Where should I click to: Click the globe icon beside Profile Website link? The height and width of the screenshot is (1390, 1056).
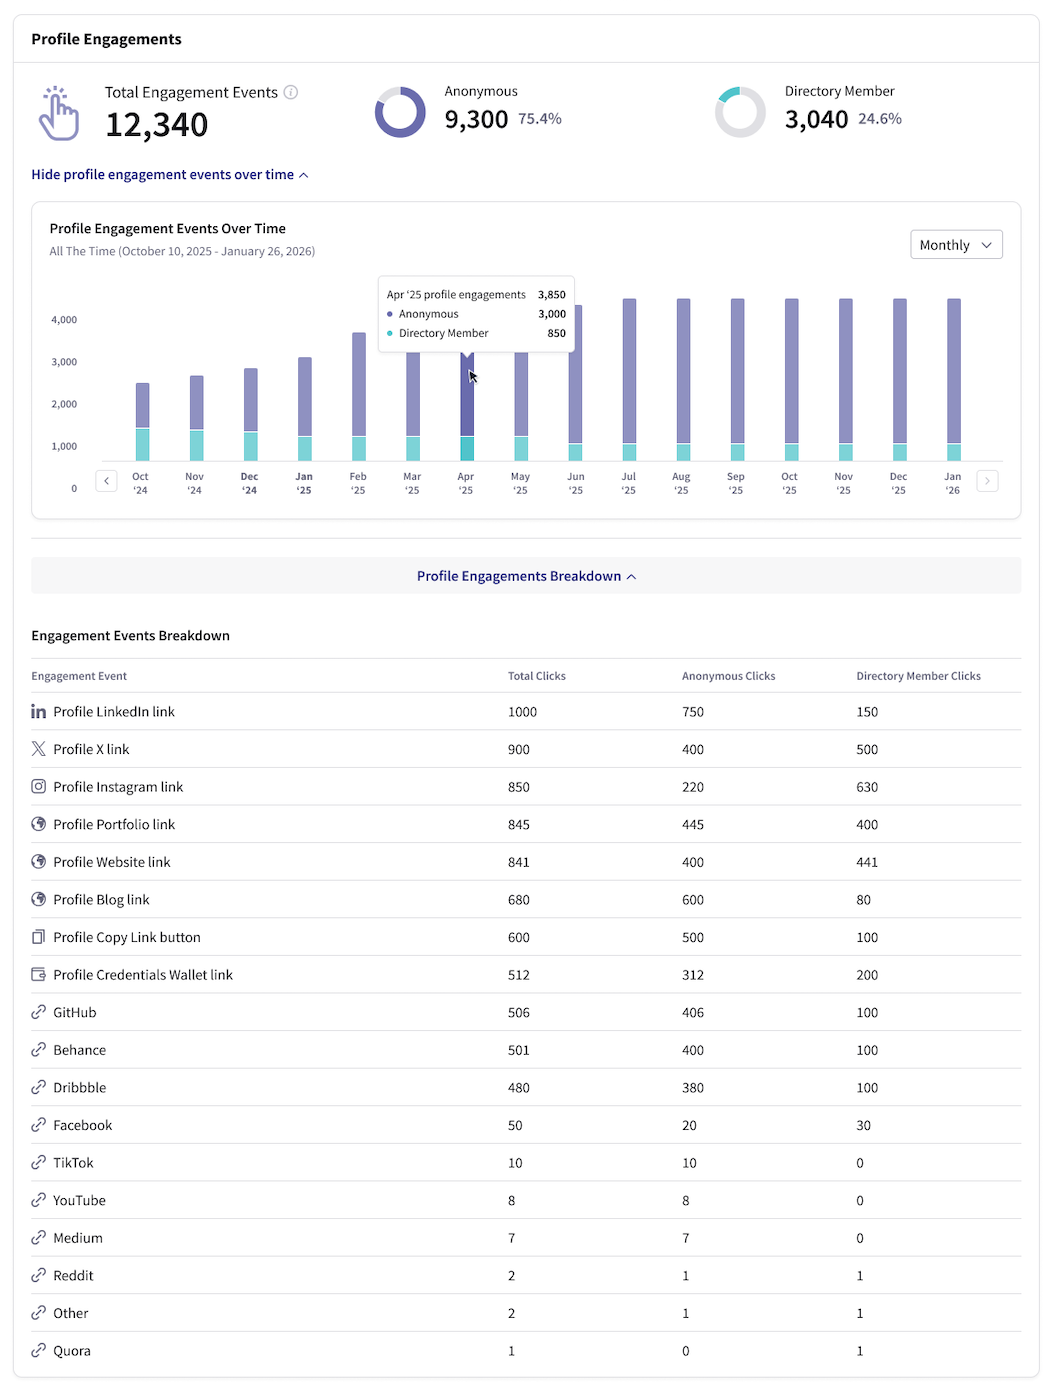(x=38, y=862)
